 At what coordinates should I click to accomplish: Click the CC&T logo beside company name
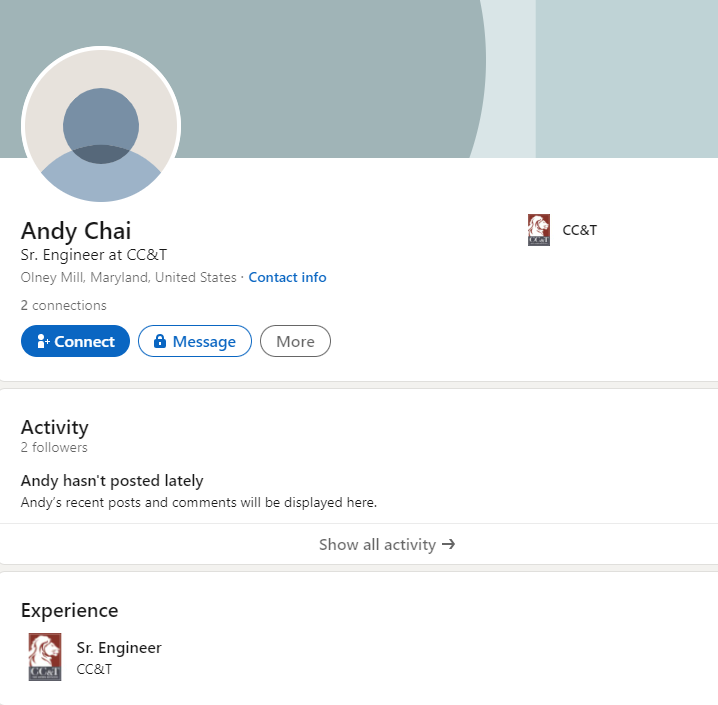click(538, 230)
